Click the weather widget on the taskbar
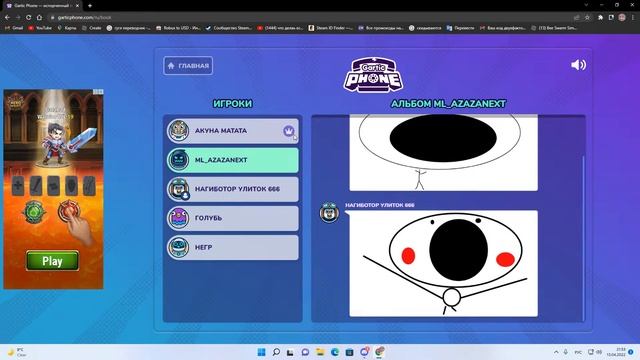Viewport: 640px width, 360px height. (x=17, y=352)
